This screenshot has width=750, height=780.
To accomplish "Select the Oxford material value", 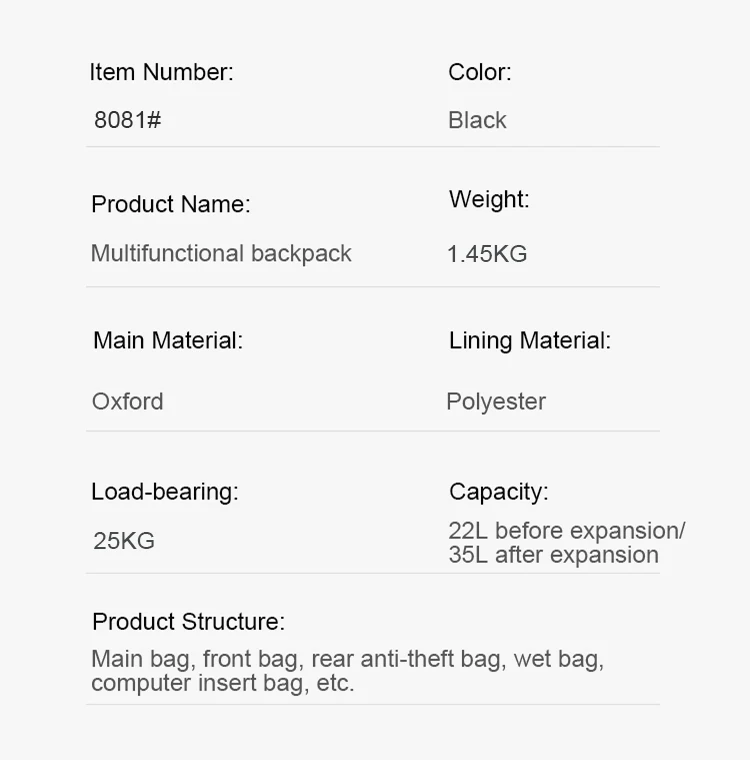I will pyautogui.click(x=127, y=401).
